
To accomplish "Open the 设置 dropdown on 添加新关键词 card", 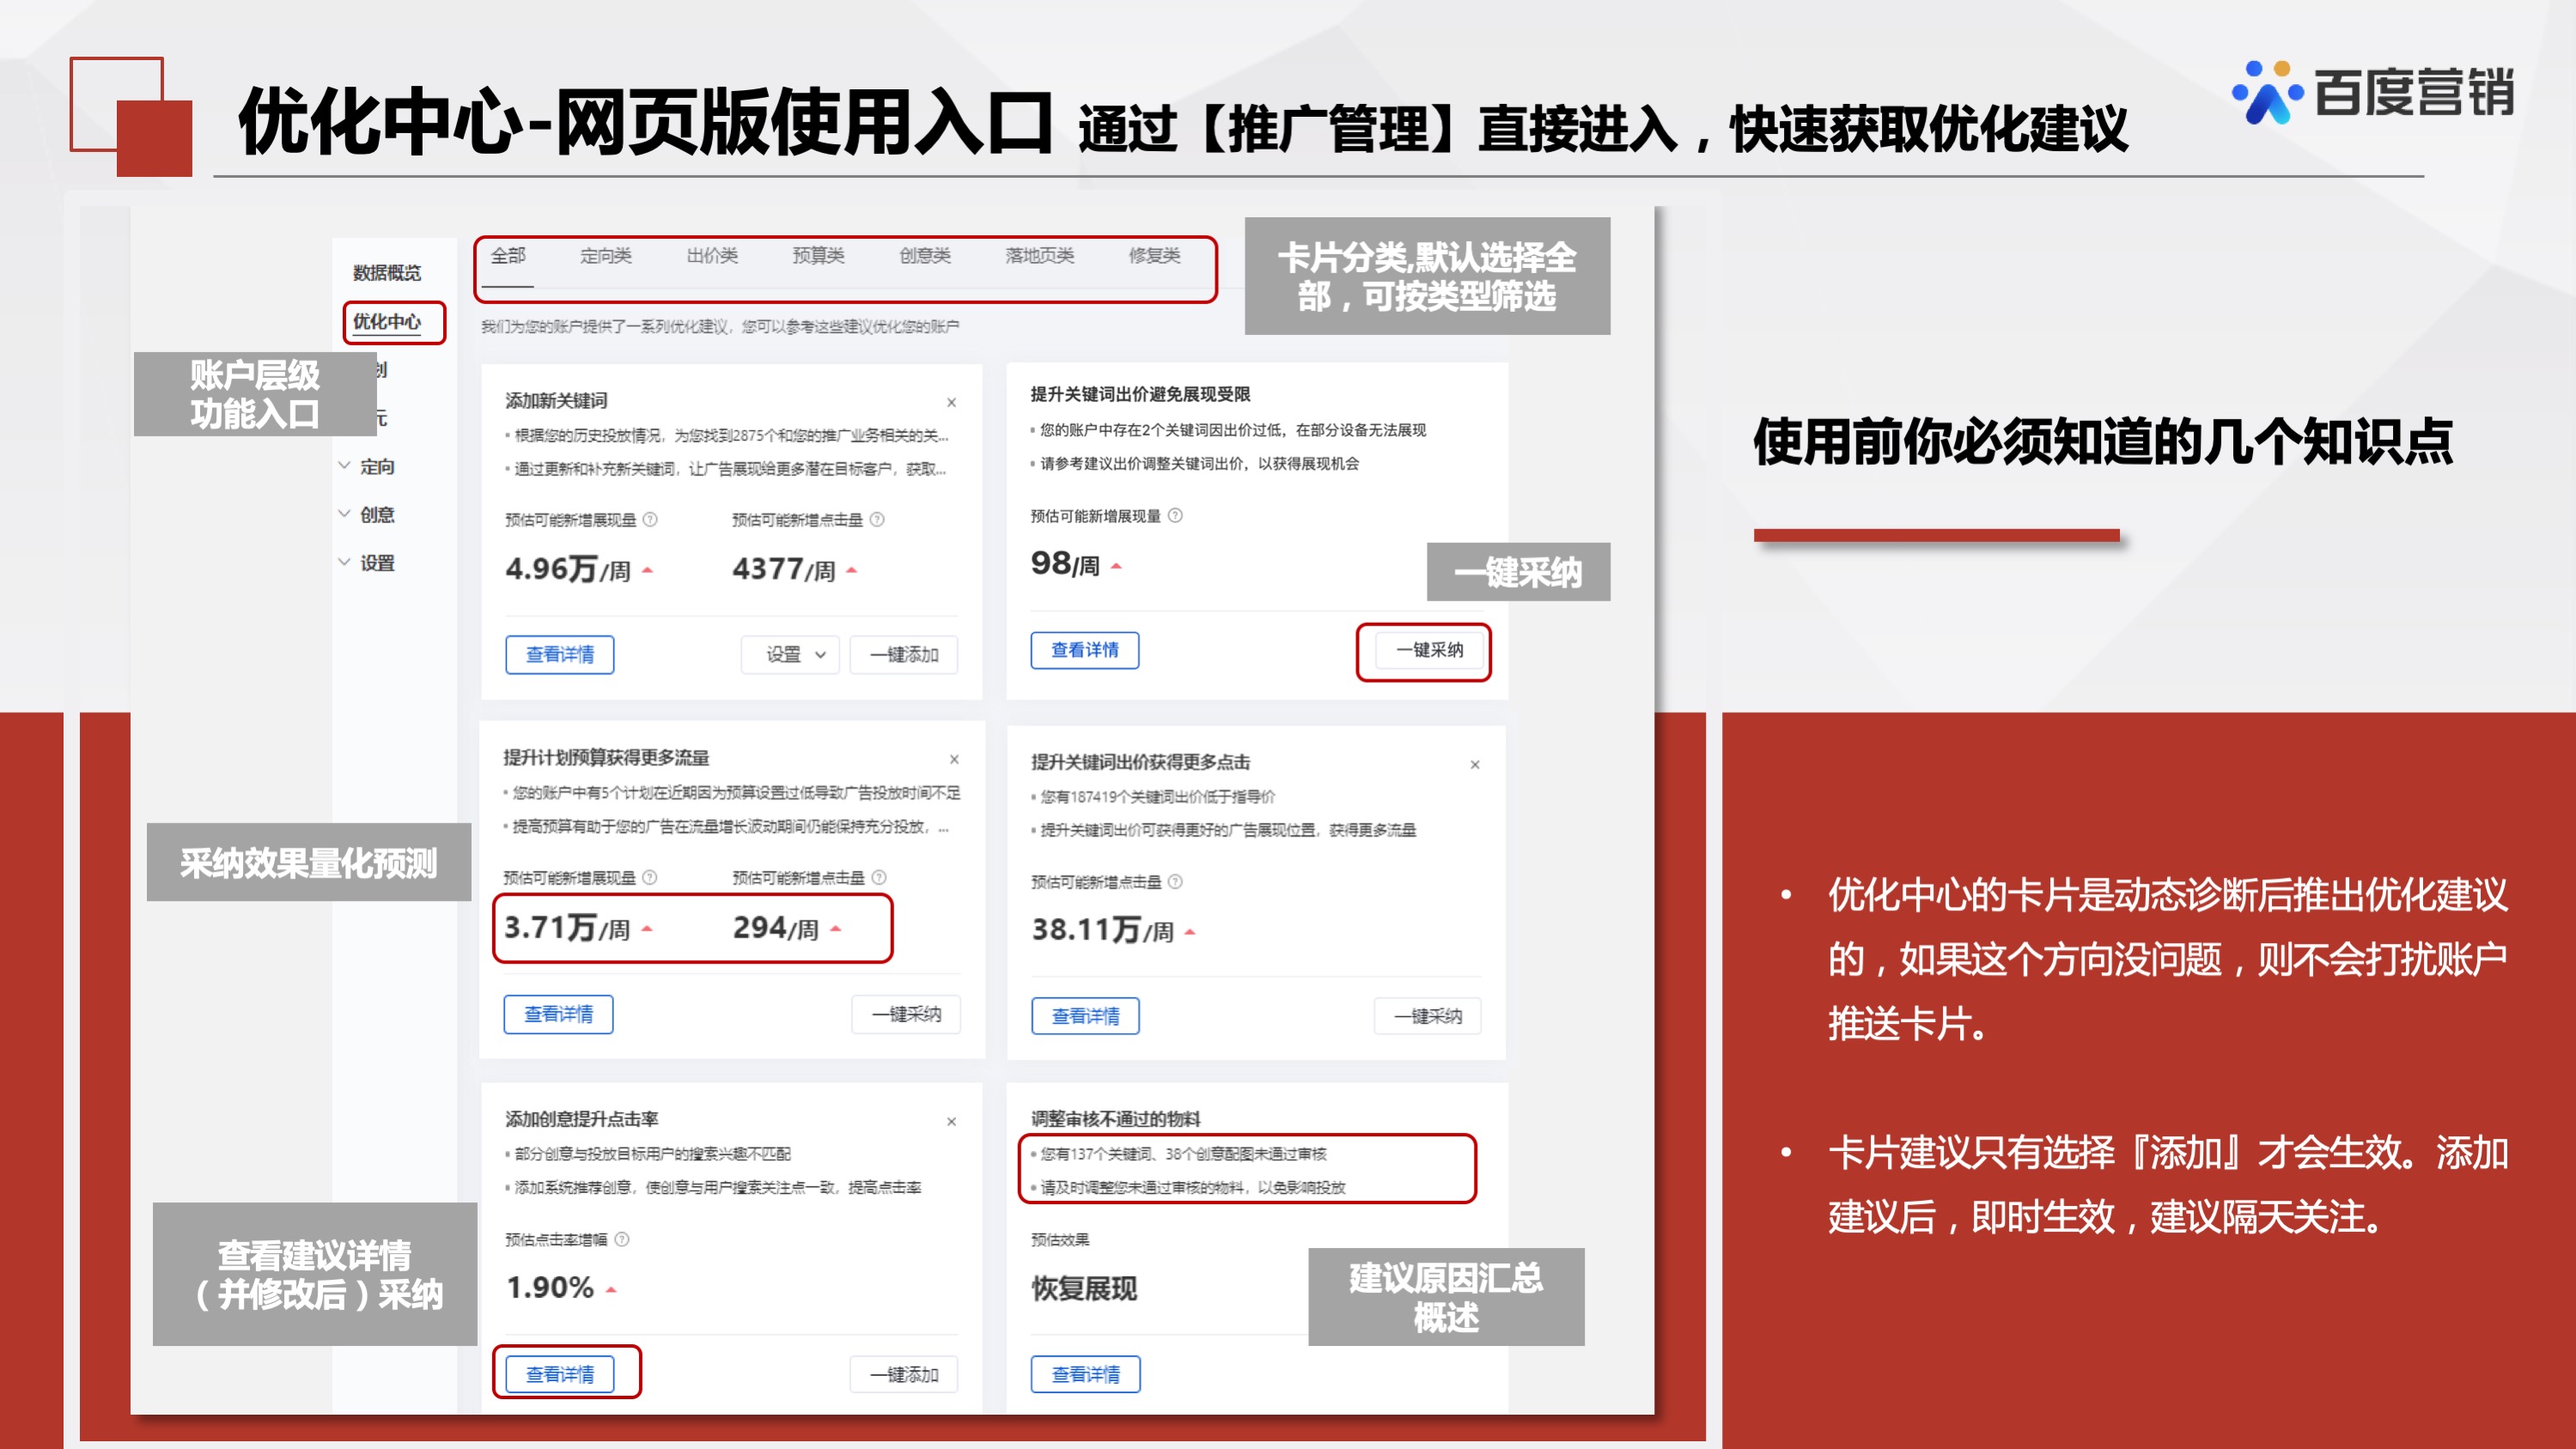I will 790,655.
